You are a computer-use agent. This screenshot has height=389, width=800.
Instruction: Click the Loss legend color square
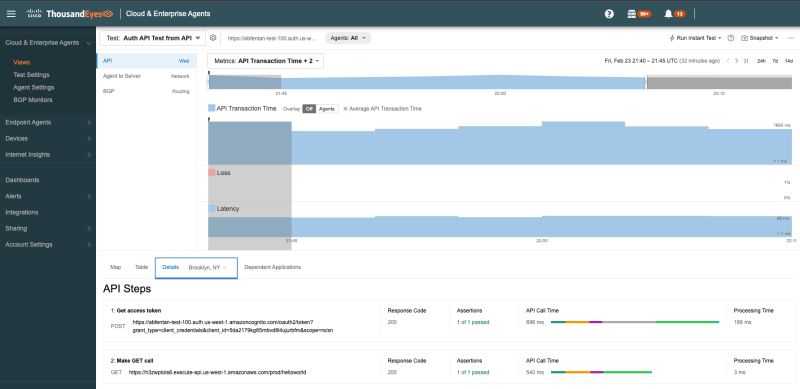212,173
